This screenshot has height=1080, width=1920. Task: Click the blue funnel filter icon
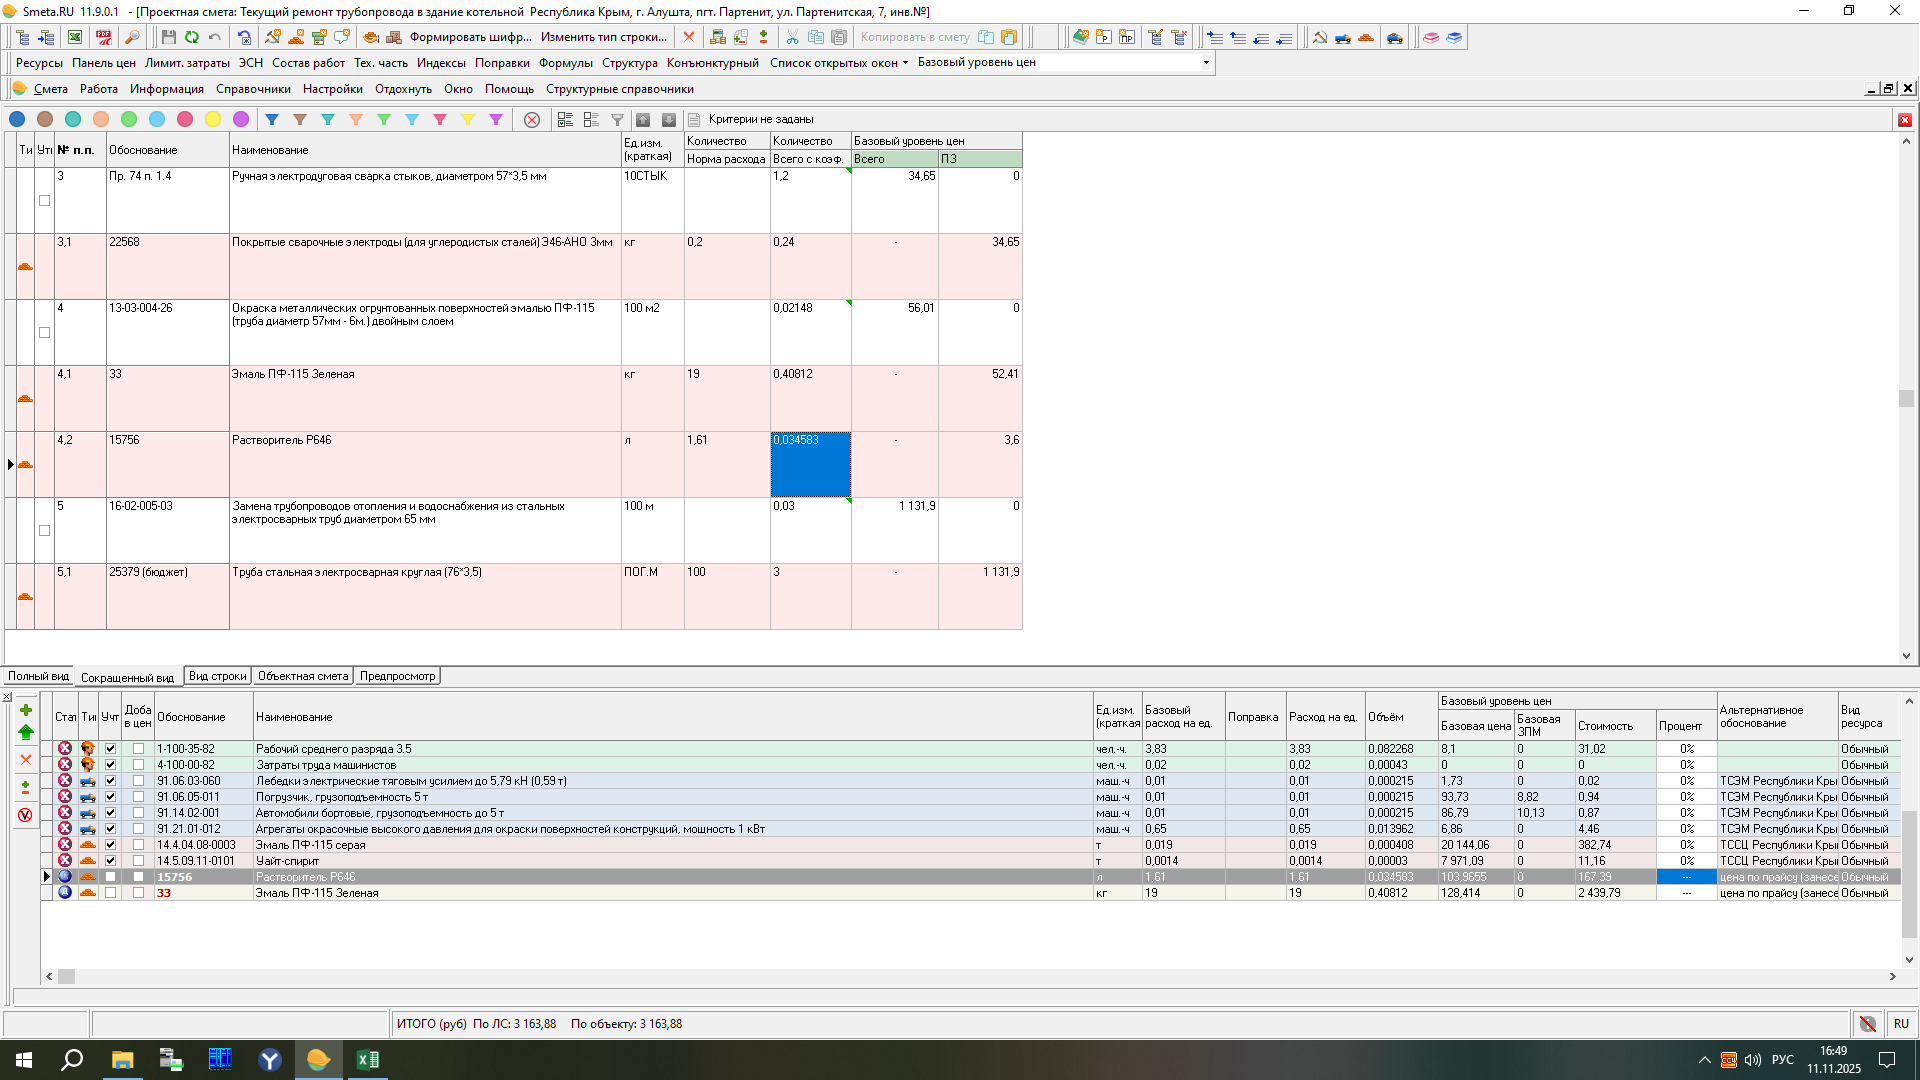[x=271, y=119]
